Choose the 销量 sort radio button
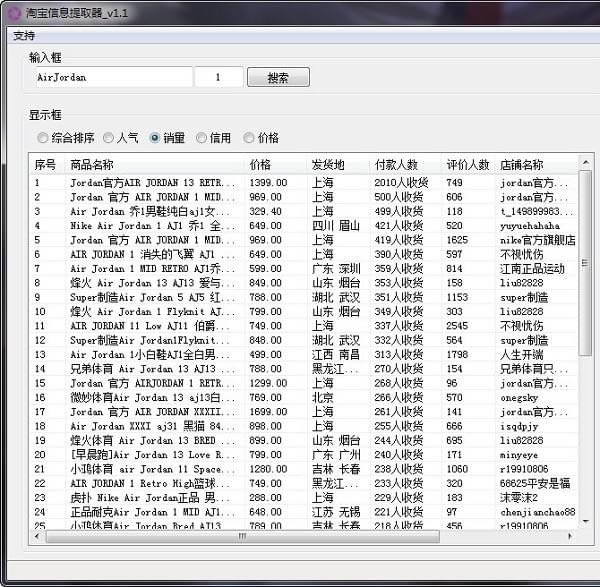The width and height of the screenshot is (600, 587). tap(155, 138)
